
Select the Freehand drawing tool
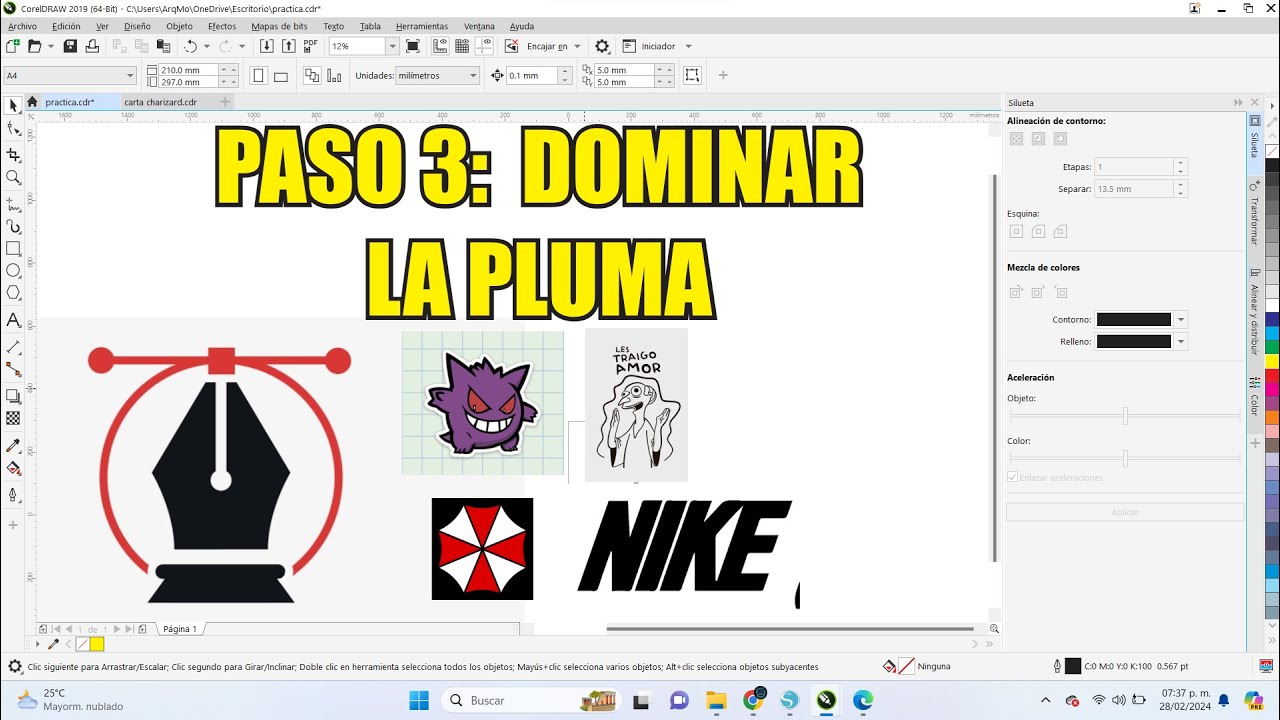coord(13,203)
